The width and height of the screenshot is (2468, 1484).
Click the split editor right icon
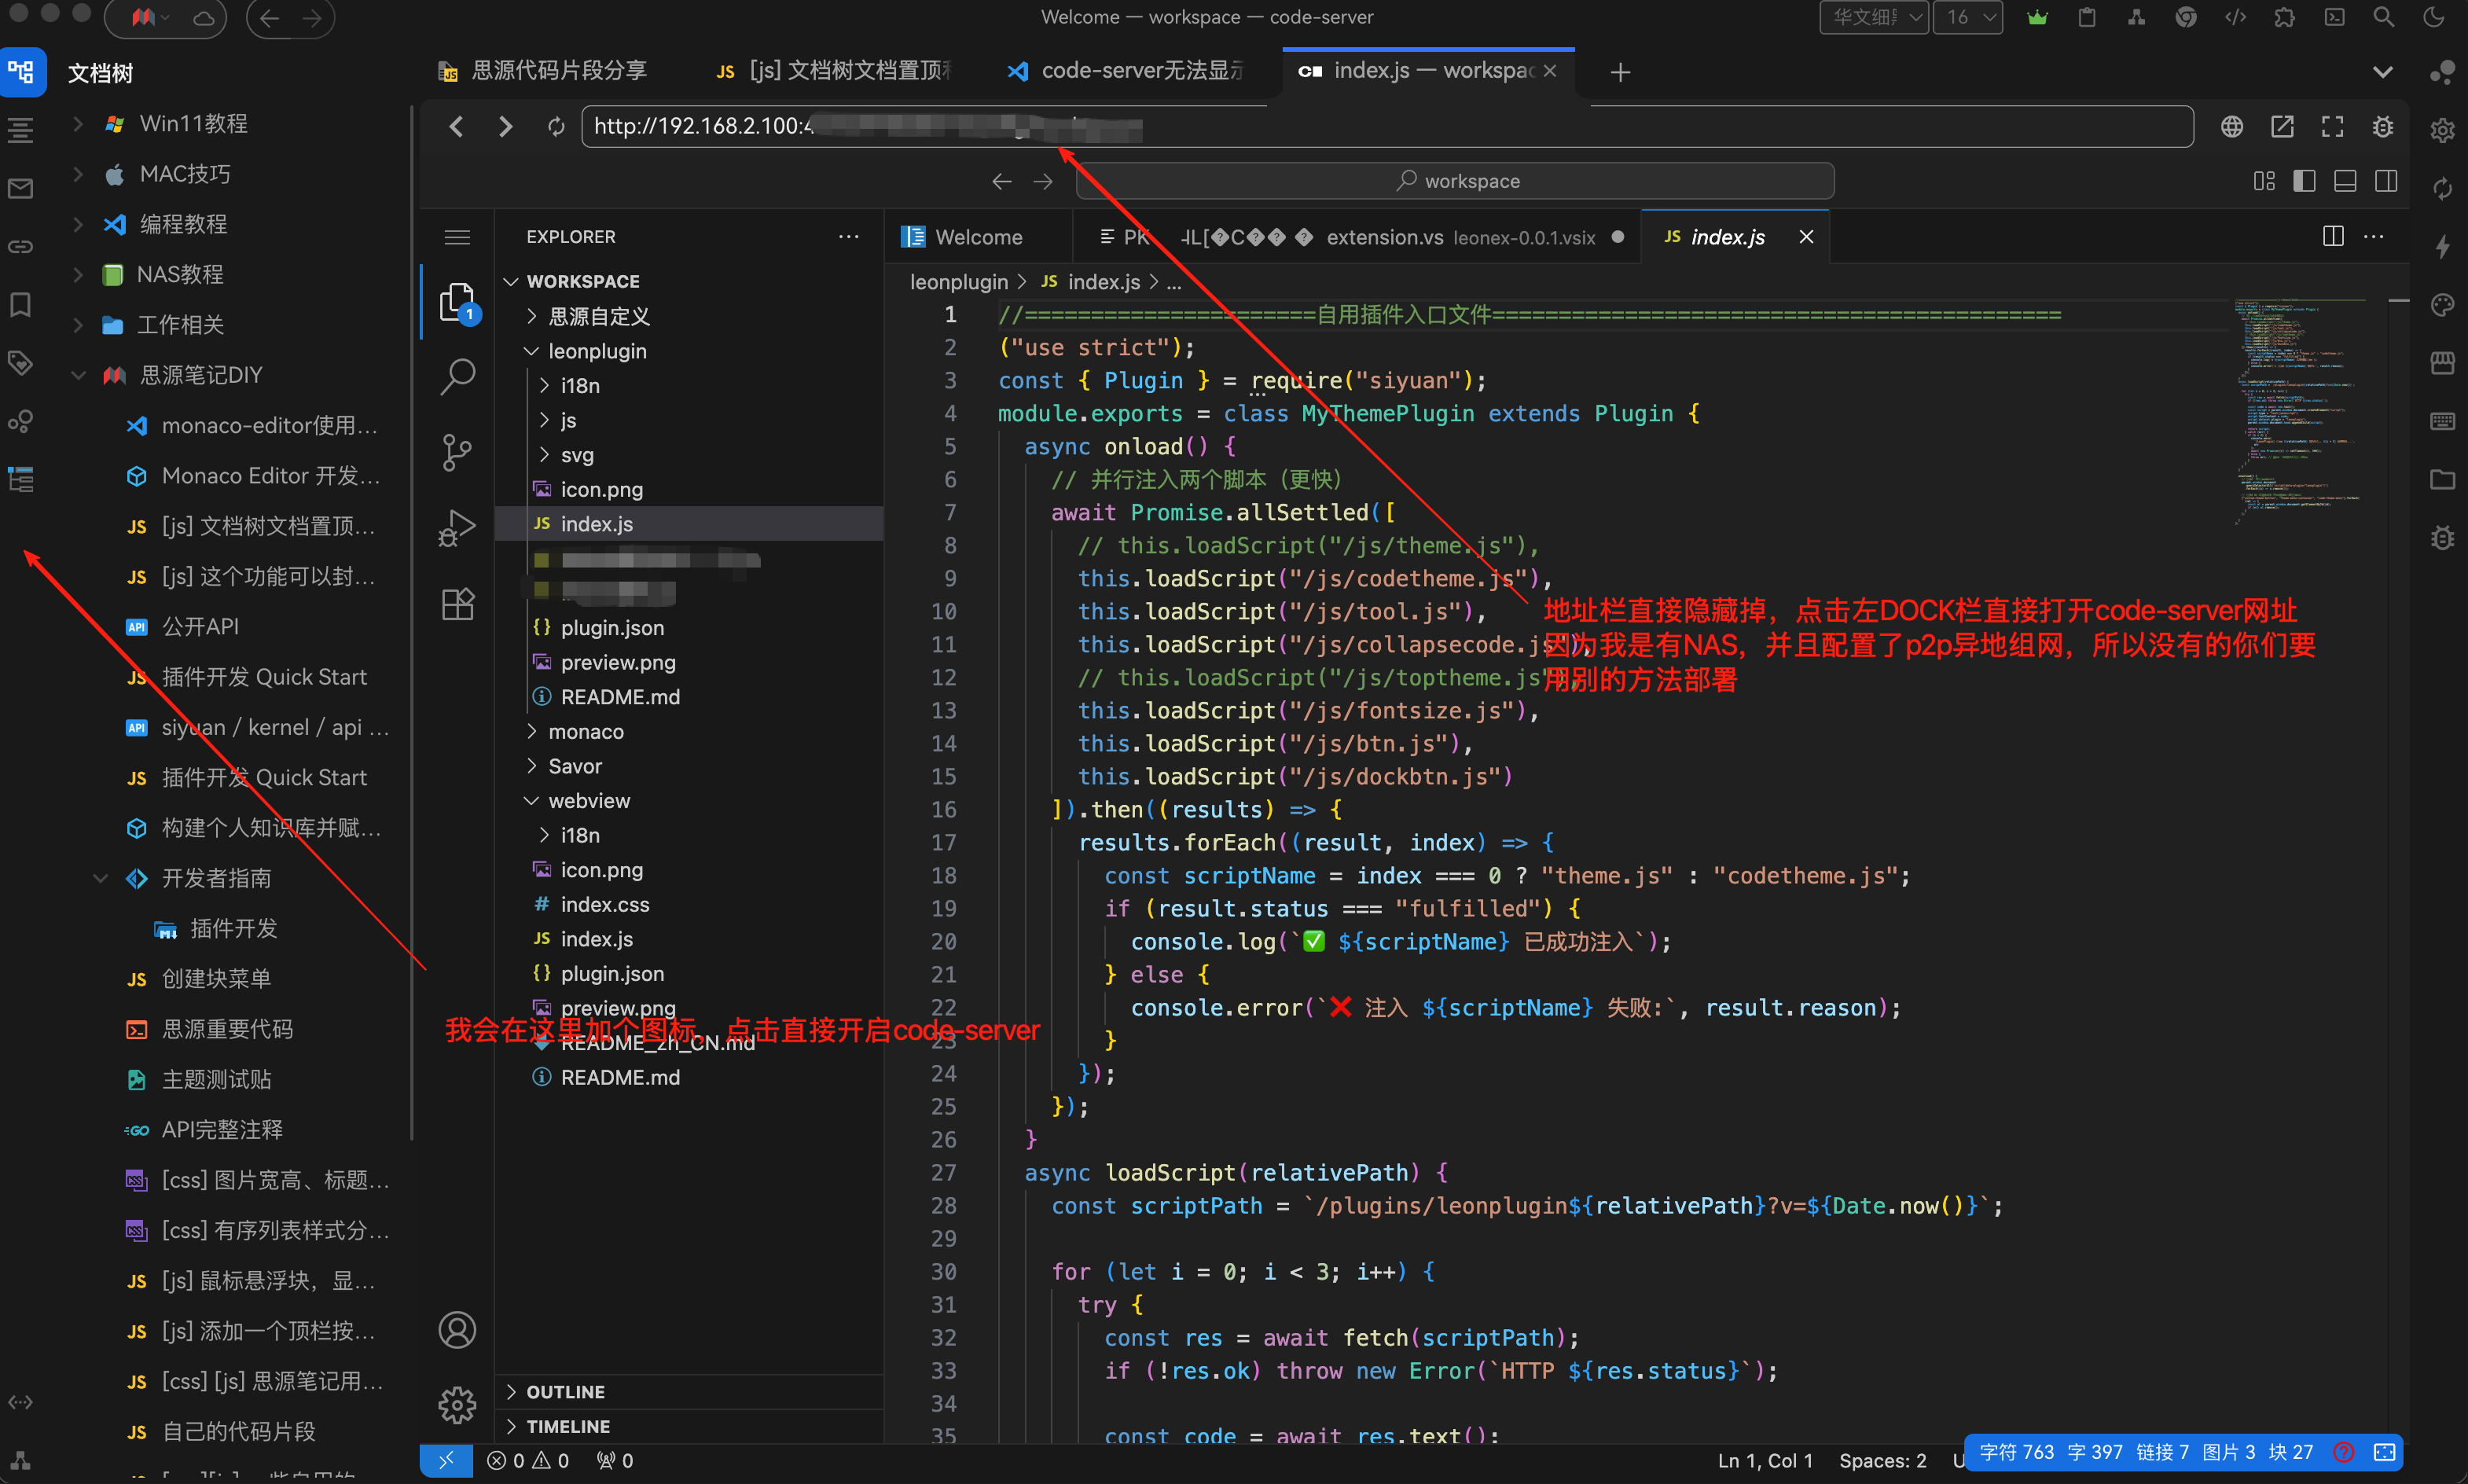pos(2332,236)
